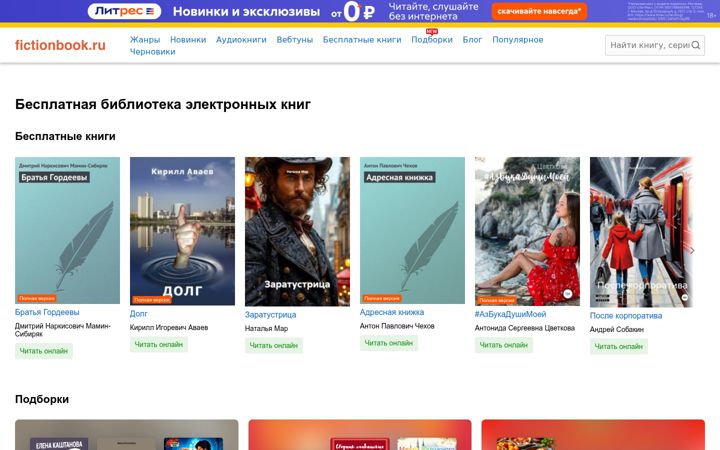Open Вебтуны section
The height and width of the screenshot is (450, 720).
[294, 39]
